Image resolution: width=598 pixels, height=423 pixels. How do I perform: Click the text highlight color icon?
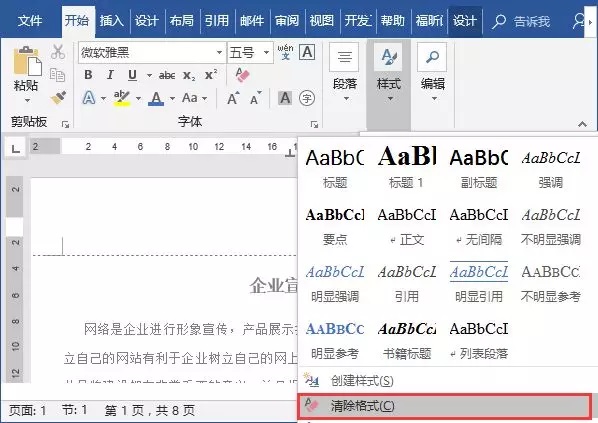(122, 98)
